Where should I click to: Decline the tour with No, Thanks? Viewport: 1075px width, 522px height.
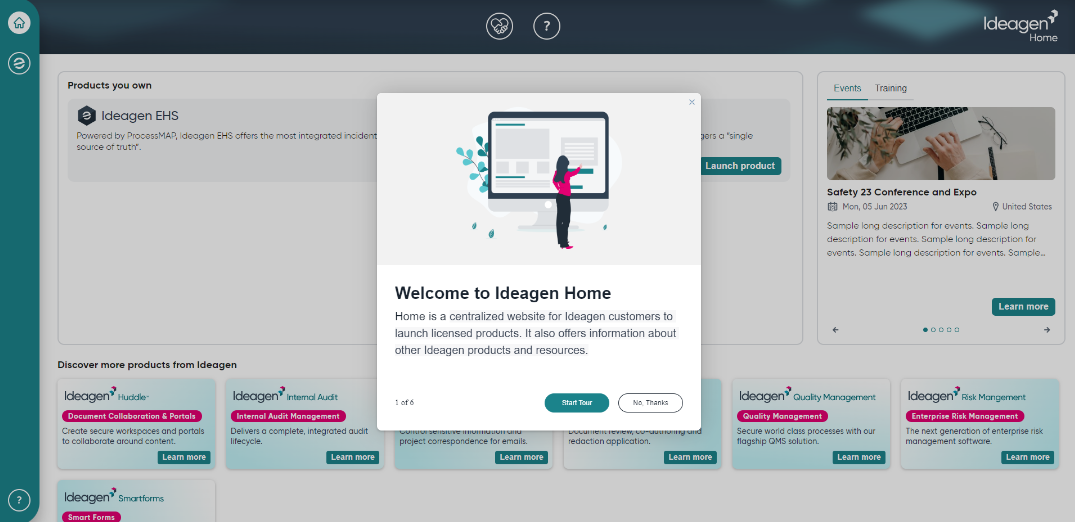[x=650, y=403]
